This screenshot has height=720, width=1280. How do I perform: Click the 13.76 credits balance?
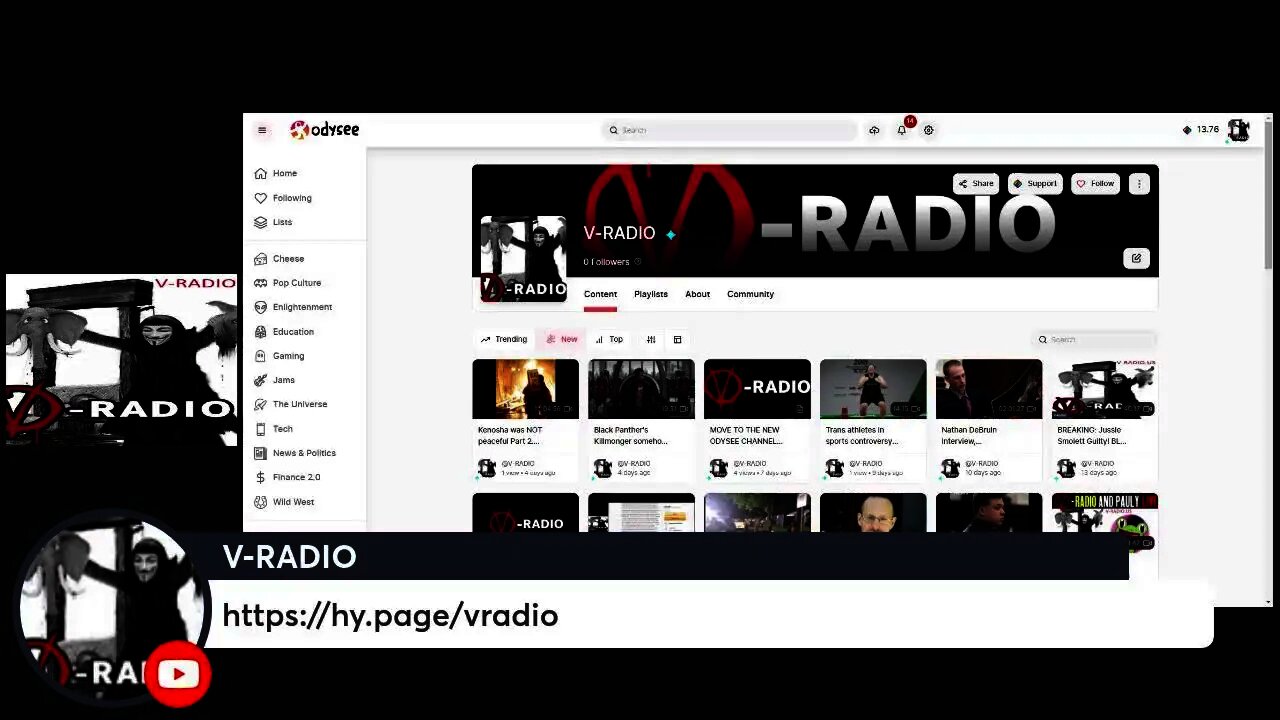1200,130
